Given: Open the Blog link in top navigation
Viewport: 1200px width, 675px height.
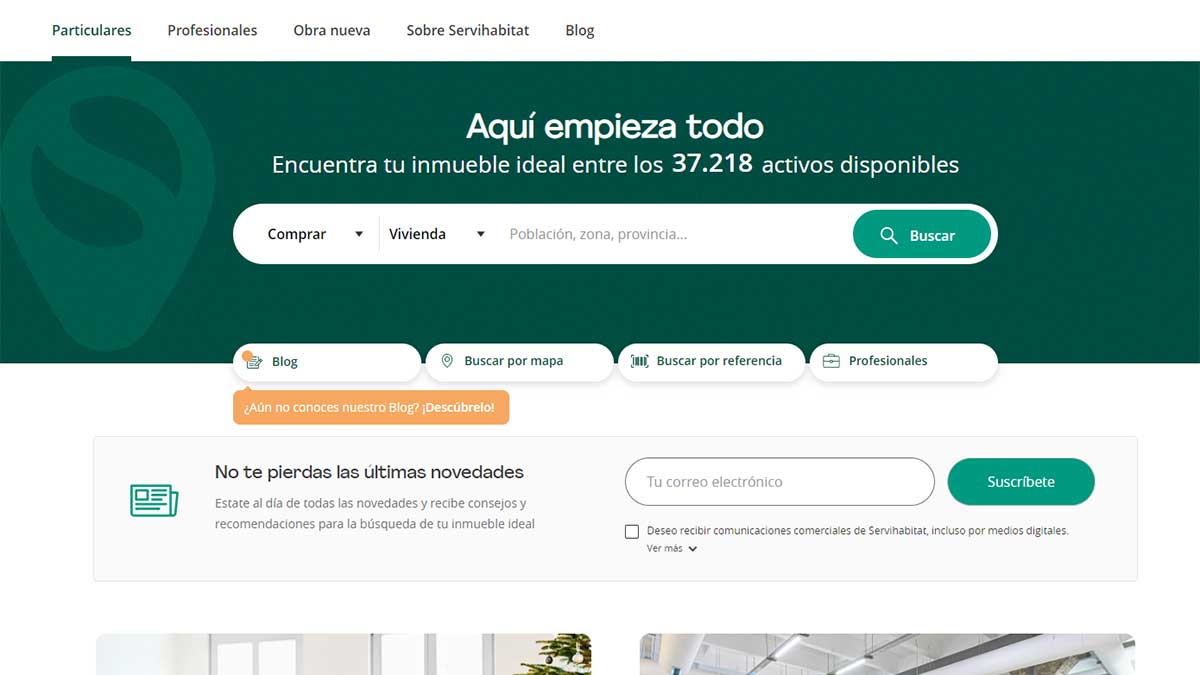Looking at the screenshot, I should 580,30.
